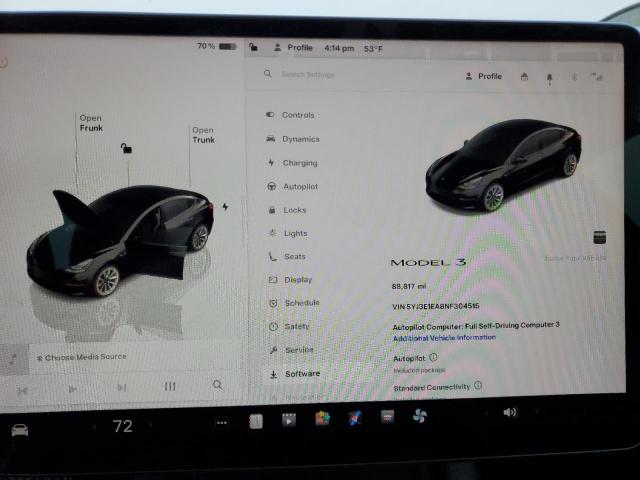
Task: Skip to next track
Action: click(122, 387)
